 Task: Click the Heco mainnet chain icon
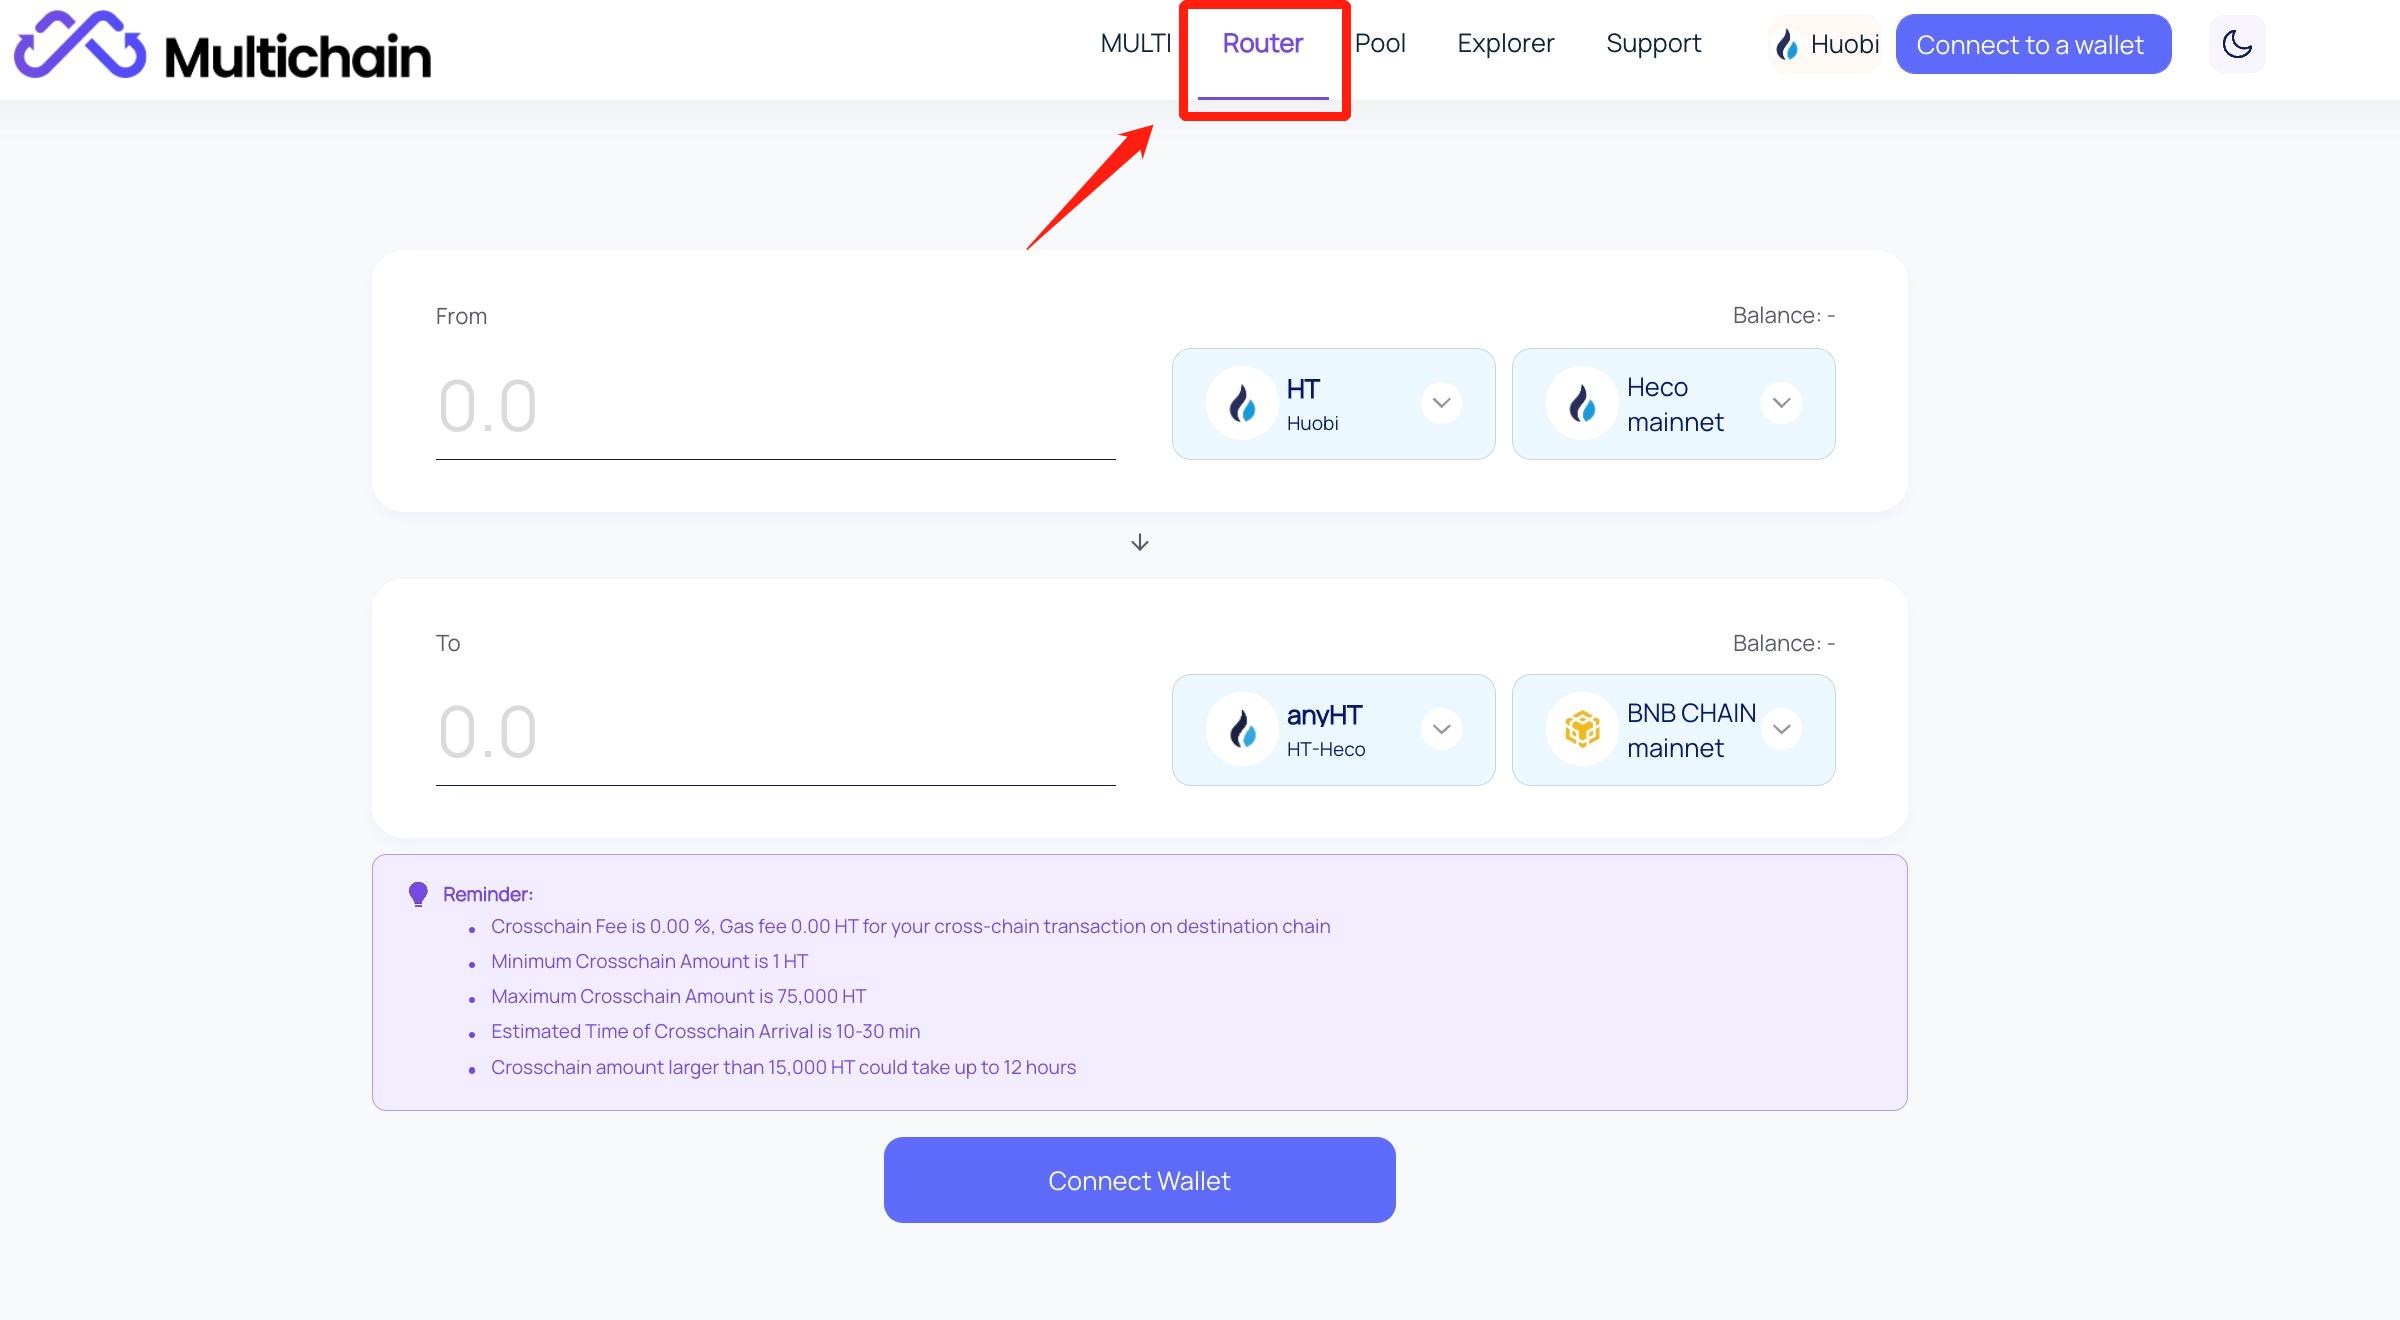(1582, 404)
